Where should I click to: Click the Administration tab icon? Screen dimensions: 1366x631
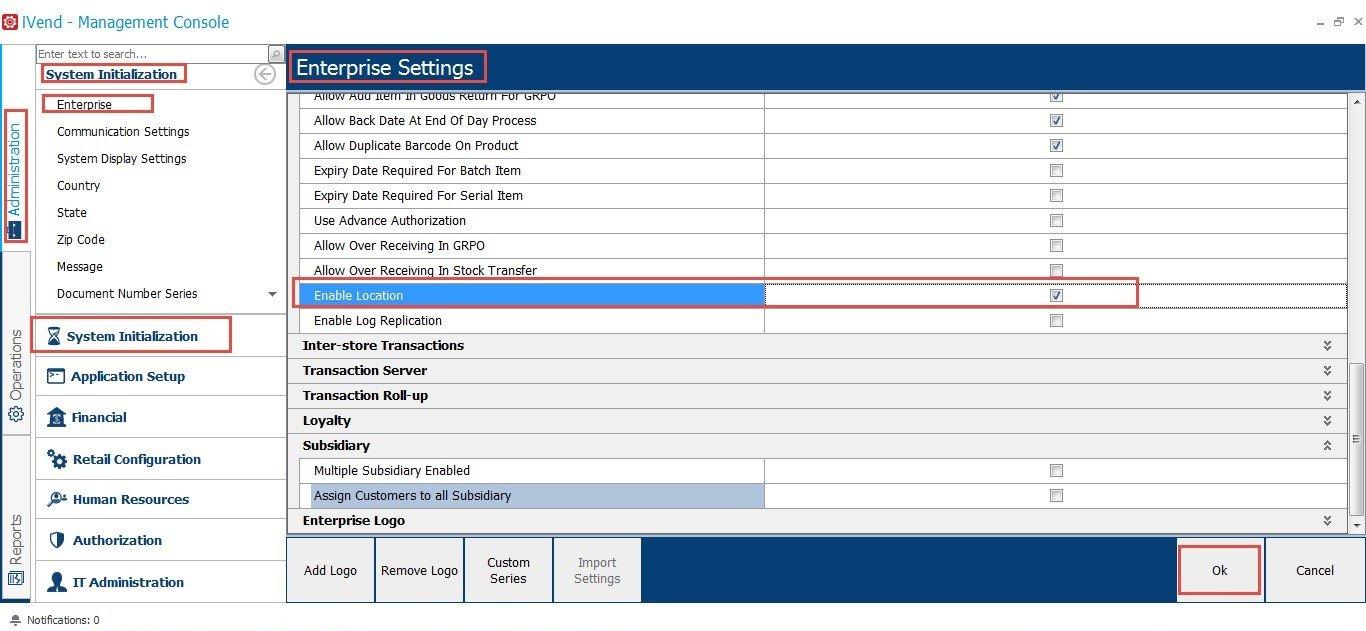(14, 229)
